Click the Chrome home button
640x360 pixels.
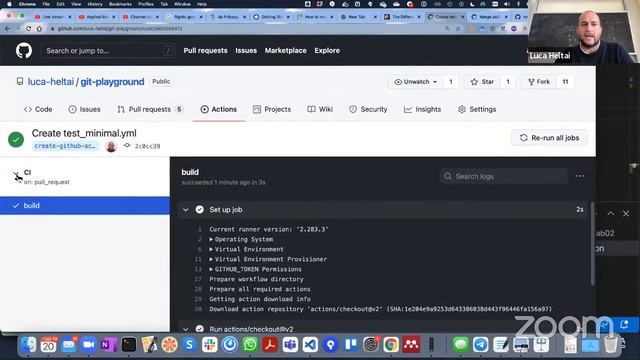coord(39,29)
